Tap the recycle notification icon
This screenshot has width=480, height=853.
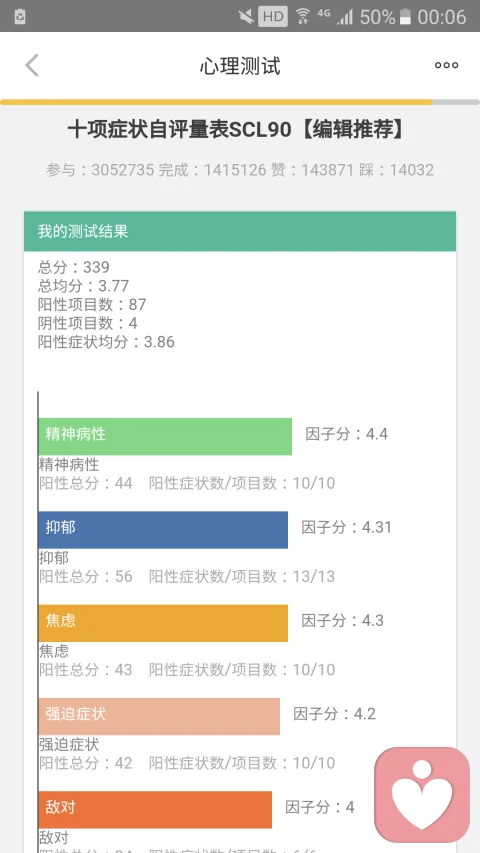coord(20,17)
